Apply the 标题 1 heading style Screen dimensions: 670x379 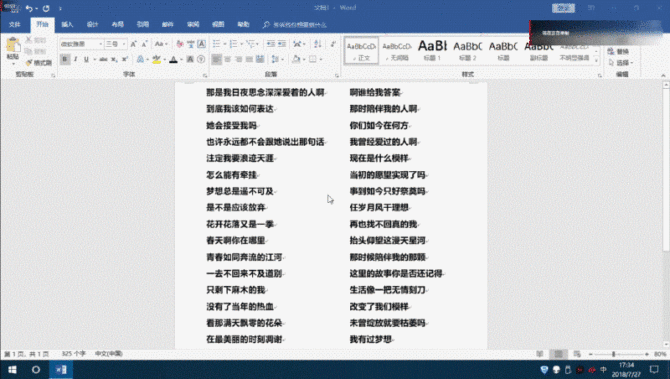tap(432, 50)
